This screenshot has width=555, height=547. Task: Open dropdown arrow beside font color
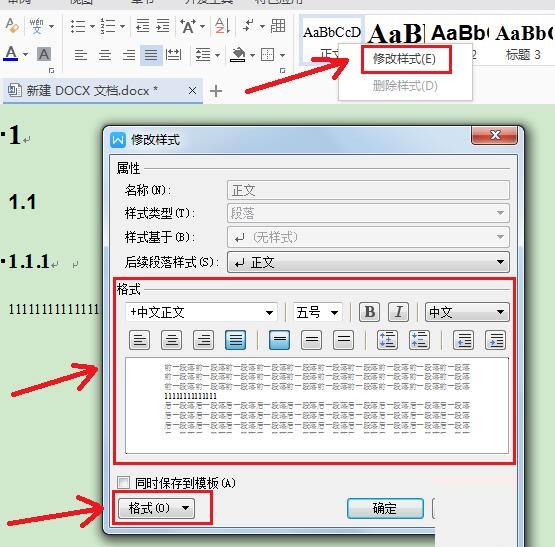point(25,55)
